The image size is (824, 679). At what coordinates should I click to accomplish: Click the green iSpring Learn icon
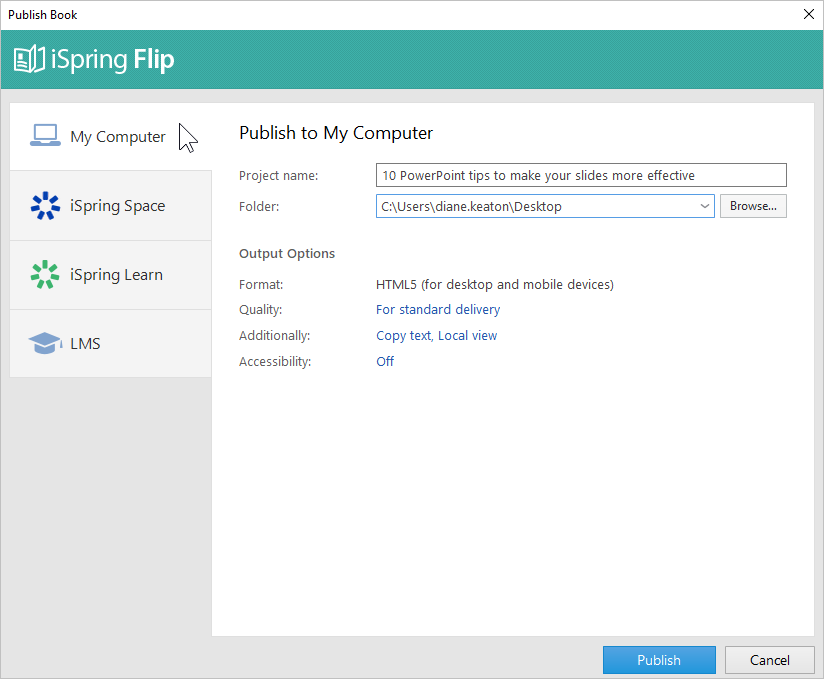(x=45, y=274)
